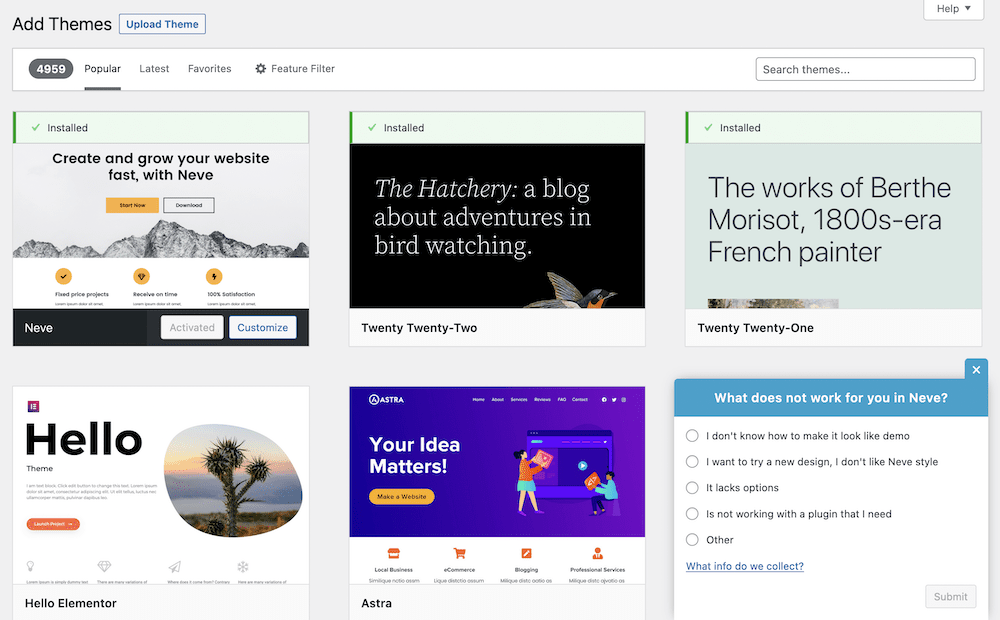The image size is (1000, 620).
Task: Close the Neve feedback popup
Action: click(976, 370)
